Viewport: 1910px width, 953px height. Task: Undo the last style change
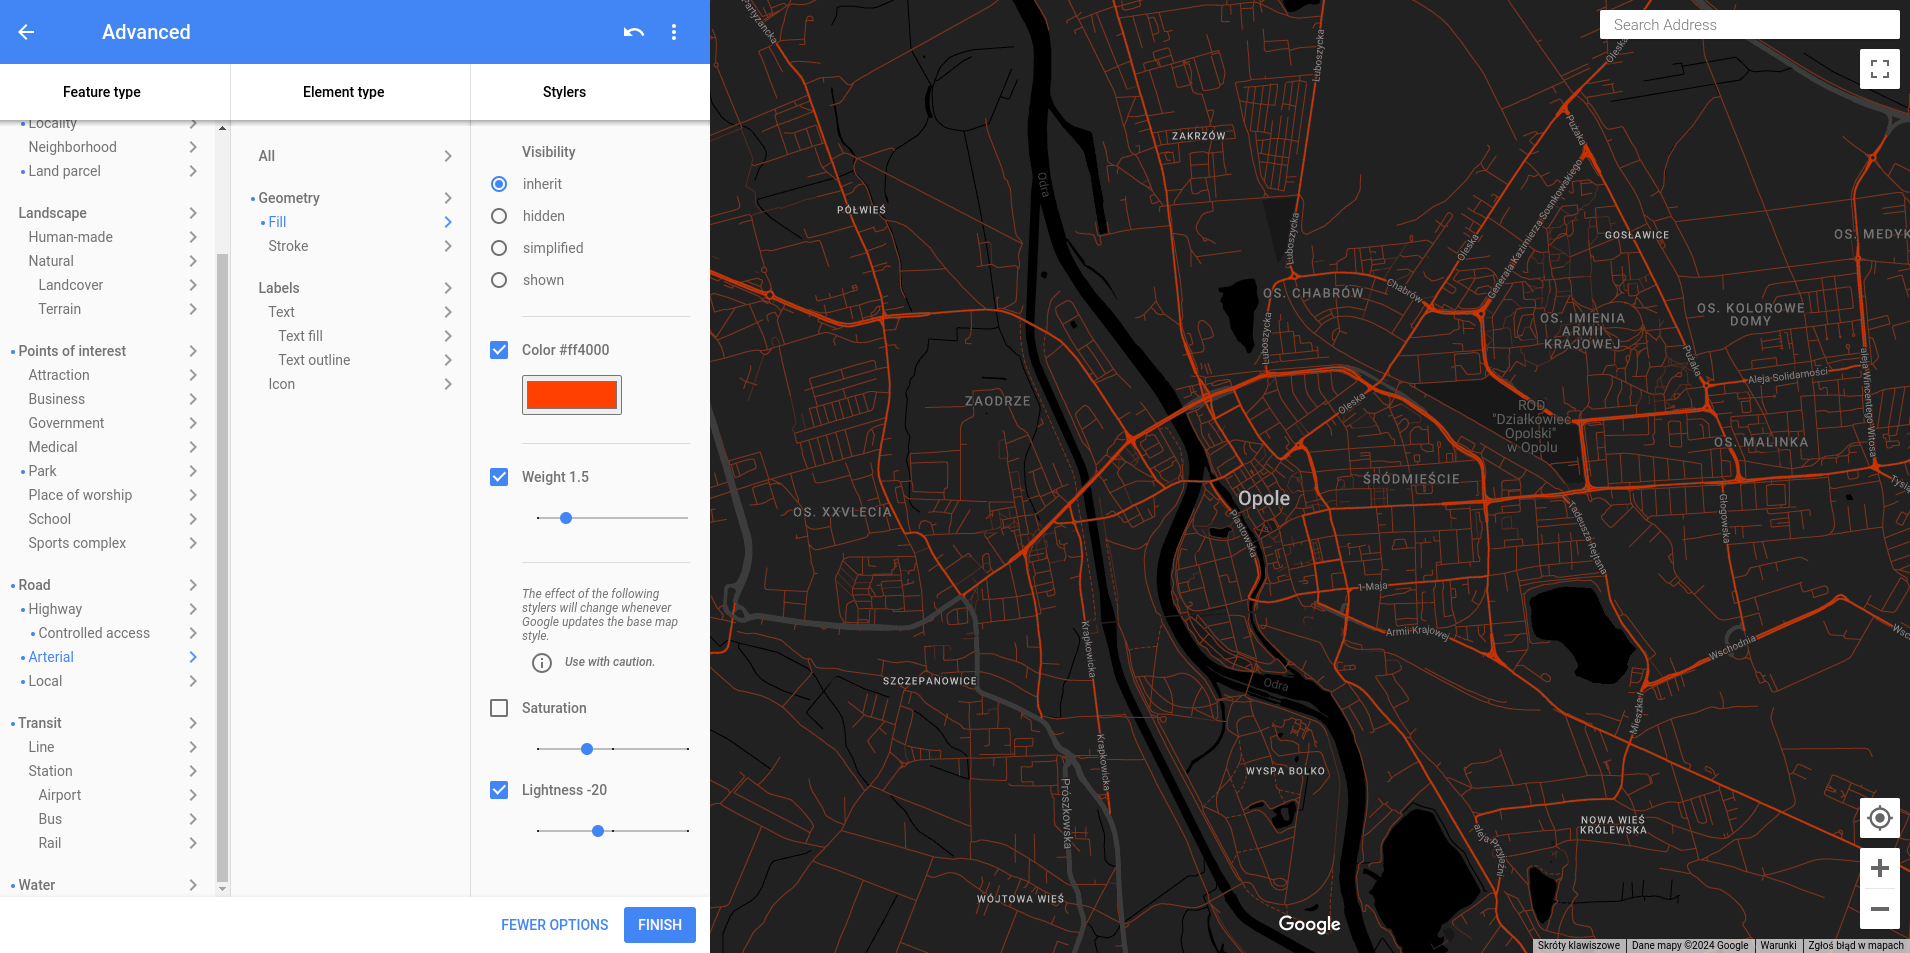click(634, 32)
